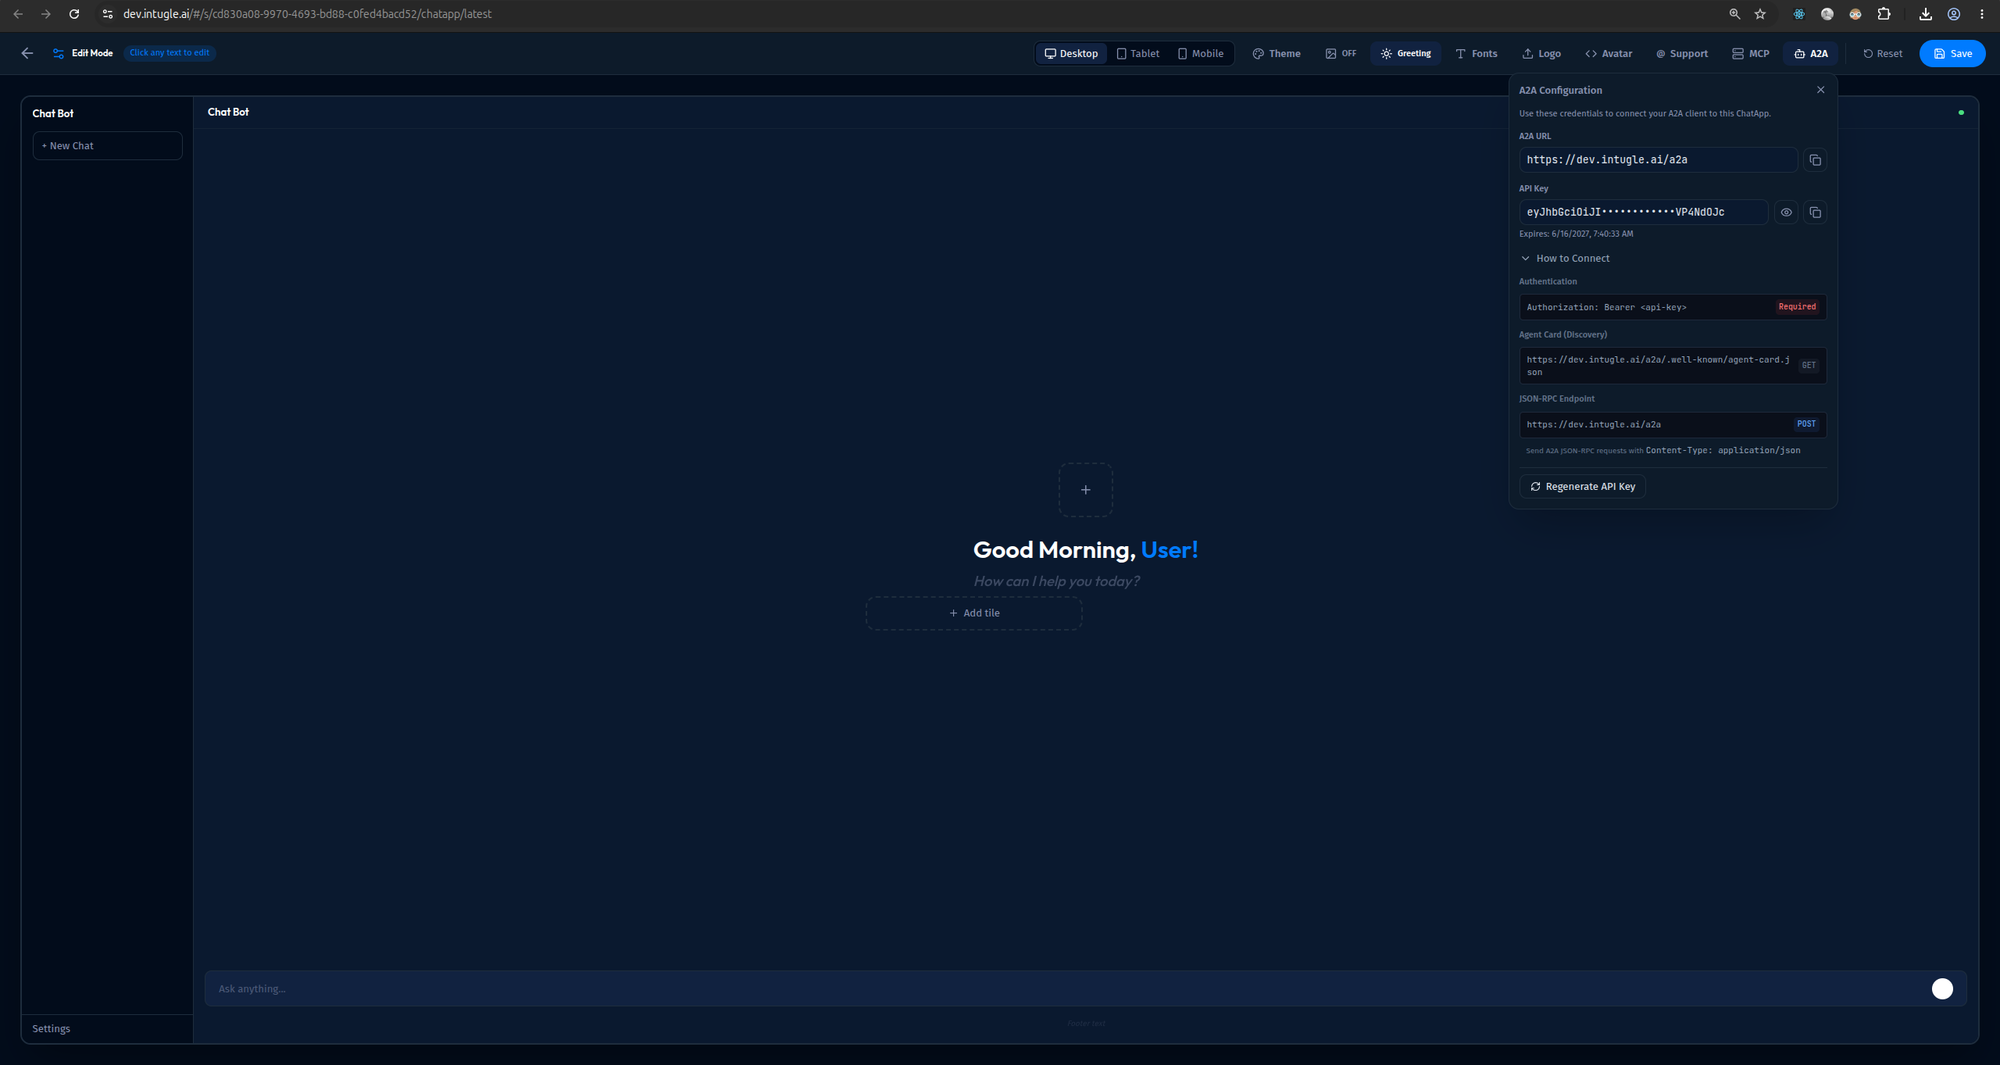Go back using the editor back arrow
2000x1065 pixels.
27,53
